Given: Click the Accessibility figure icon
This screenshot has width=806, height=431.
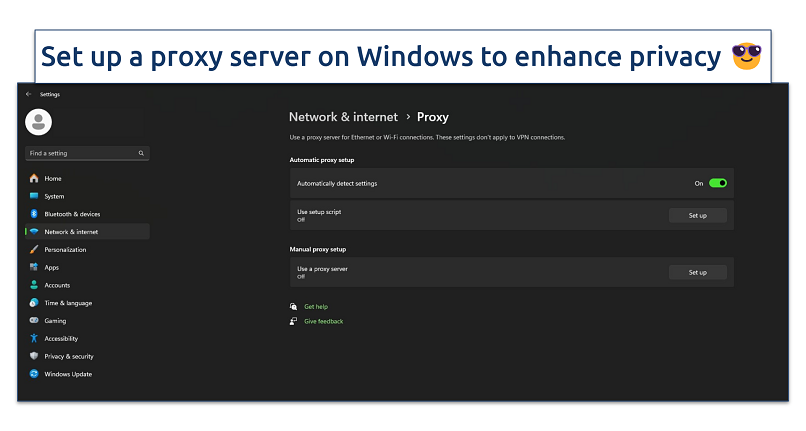Looking at the screenshot, I should click(34, 338).
